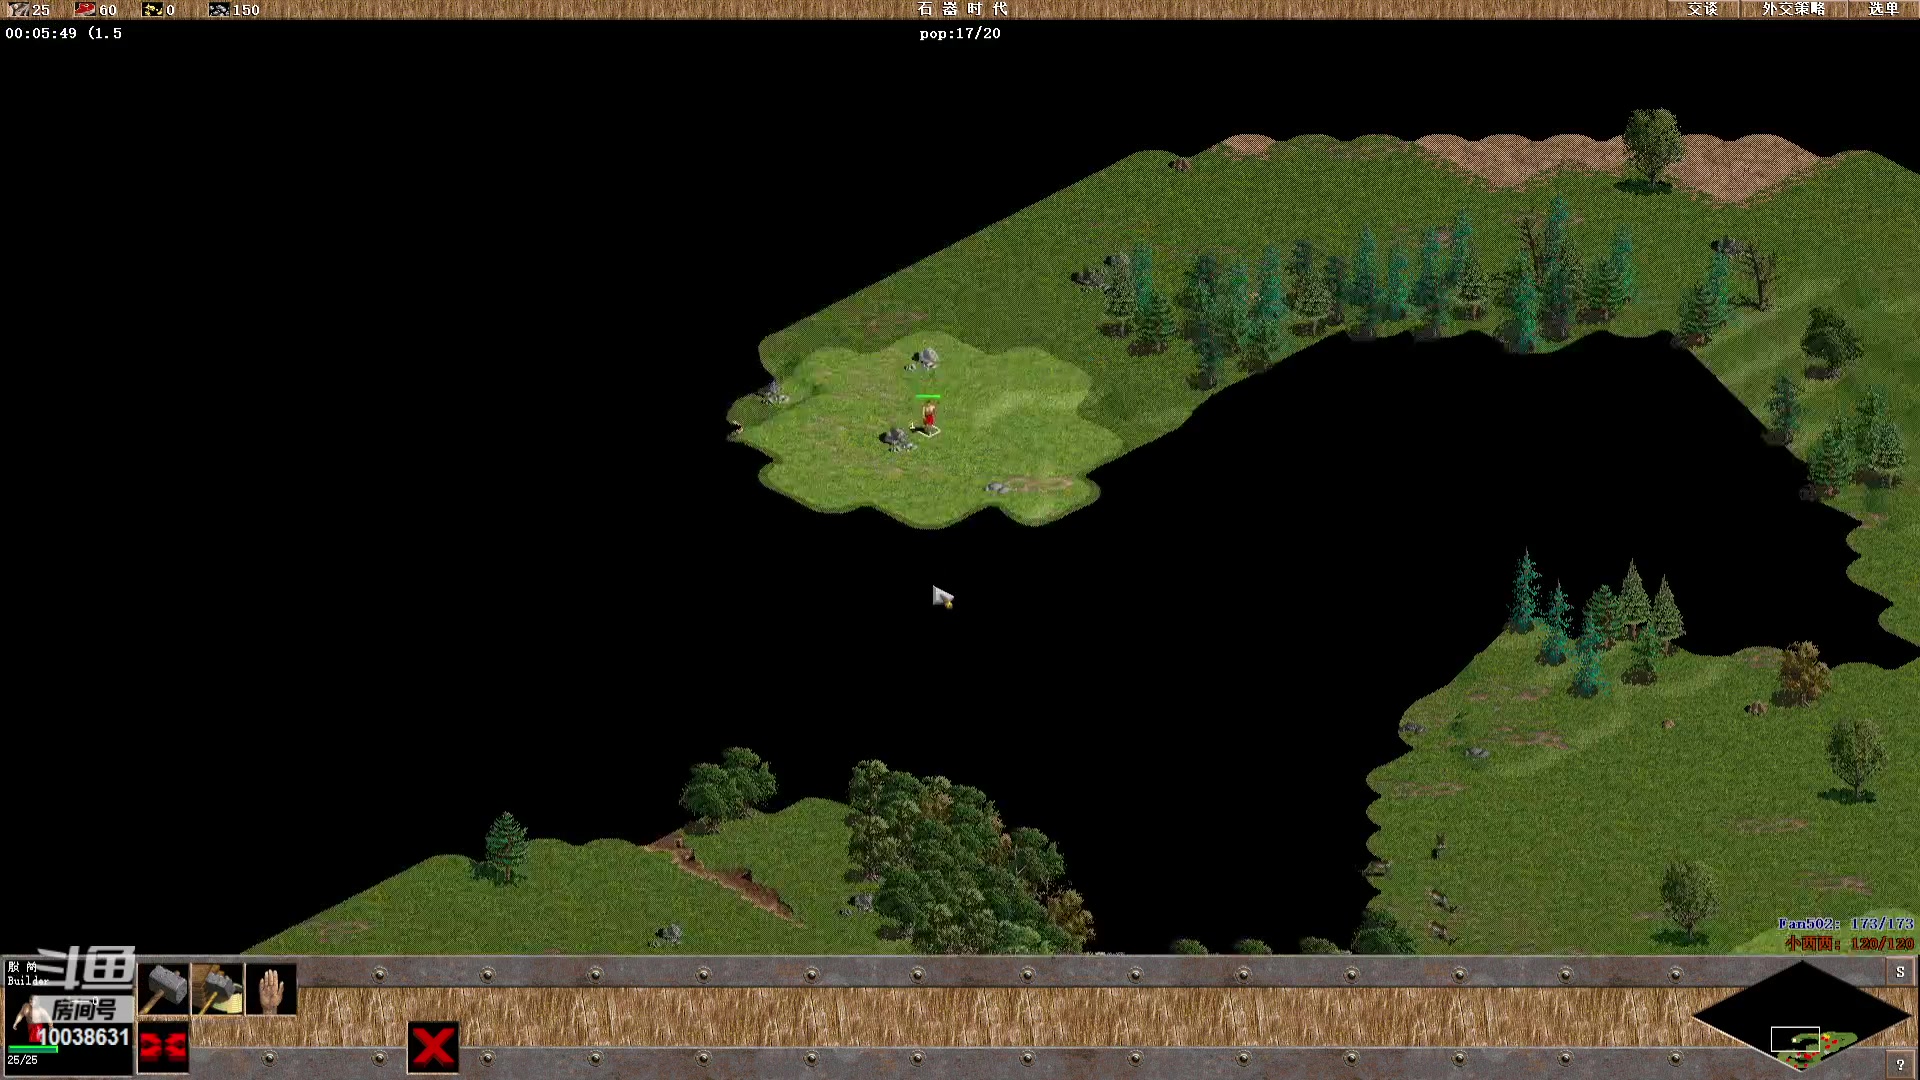Click the wood resource icon showing 25
This screenshot has height=1080, width=1920.
pos(18,9)
